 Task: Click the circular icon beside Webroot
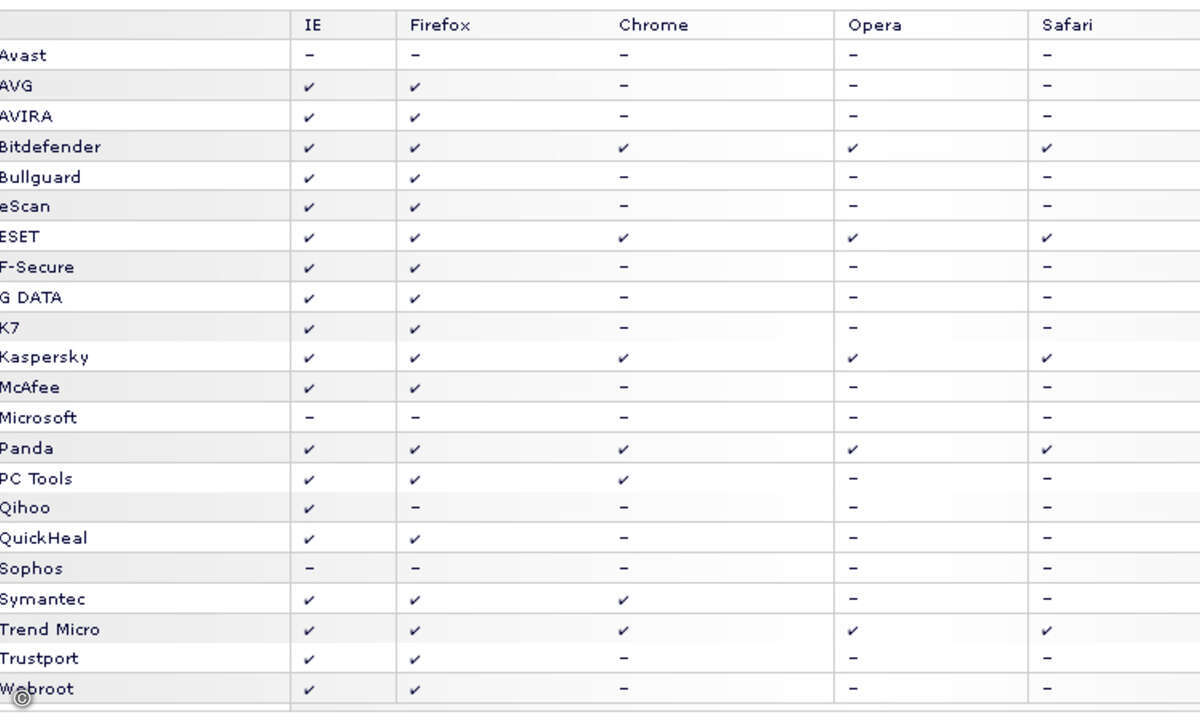tap(22, 698)
